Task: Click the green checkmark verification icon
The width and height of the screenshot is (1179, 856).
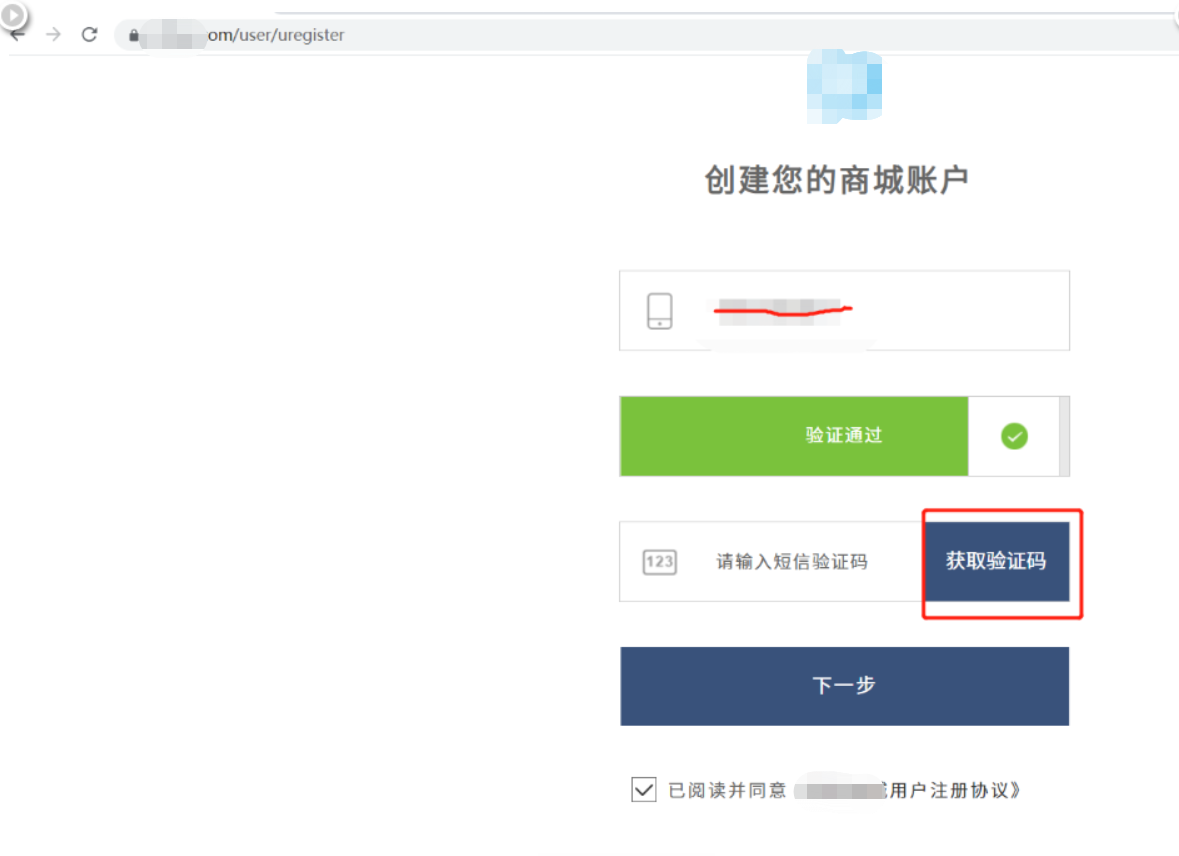Action: 1014,436
